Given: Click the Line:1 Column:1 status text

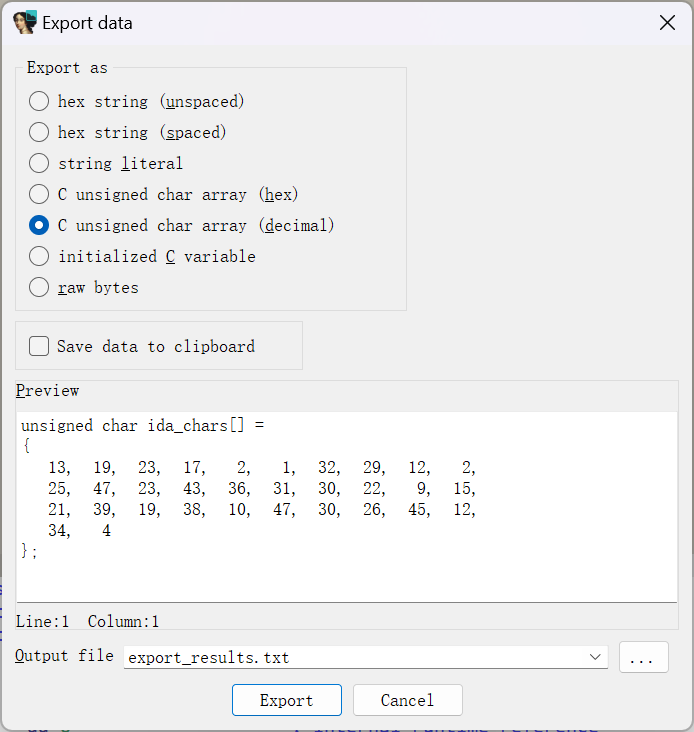Looking at the screenshot, I should [87, 621].
